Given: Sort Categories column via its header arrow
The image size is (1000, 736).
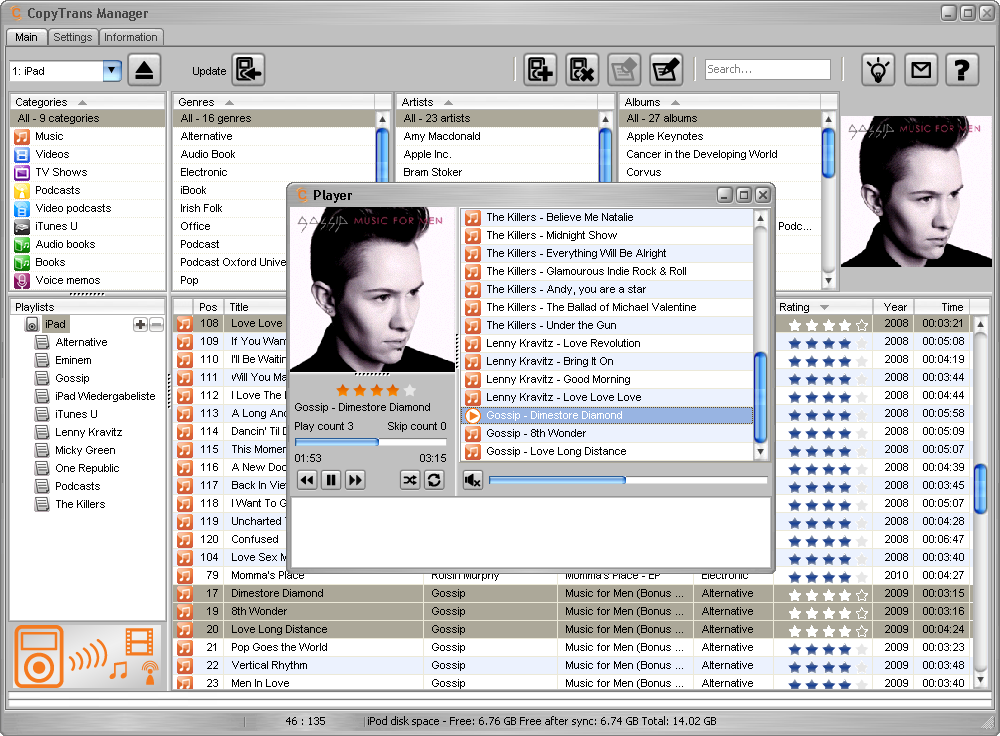Looking at the screenshot, I should (x=82, y=102).
